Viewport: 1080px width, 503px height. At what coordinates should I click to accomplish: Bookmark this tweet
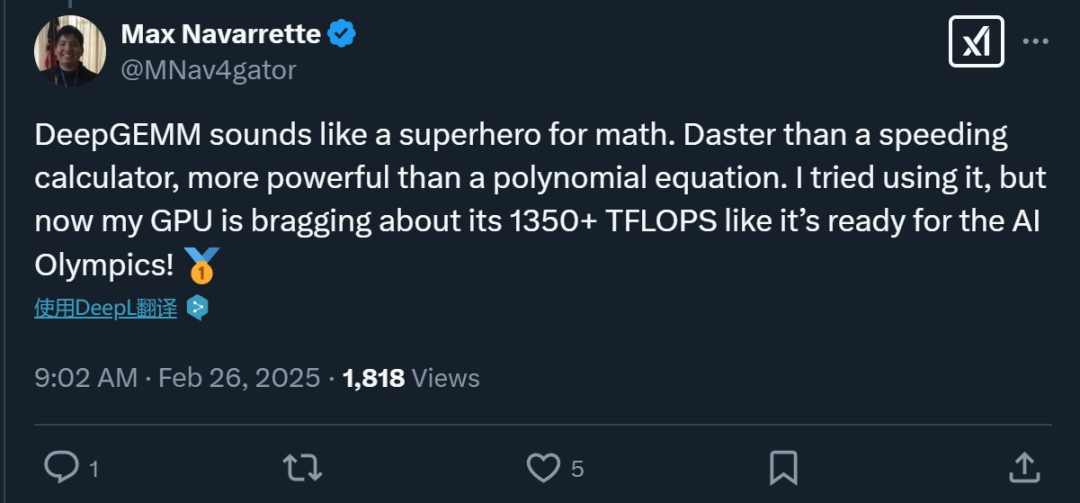783,466
